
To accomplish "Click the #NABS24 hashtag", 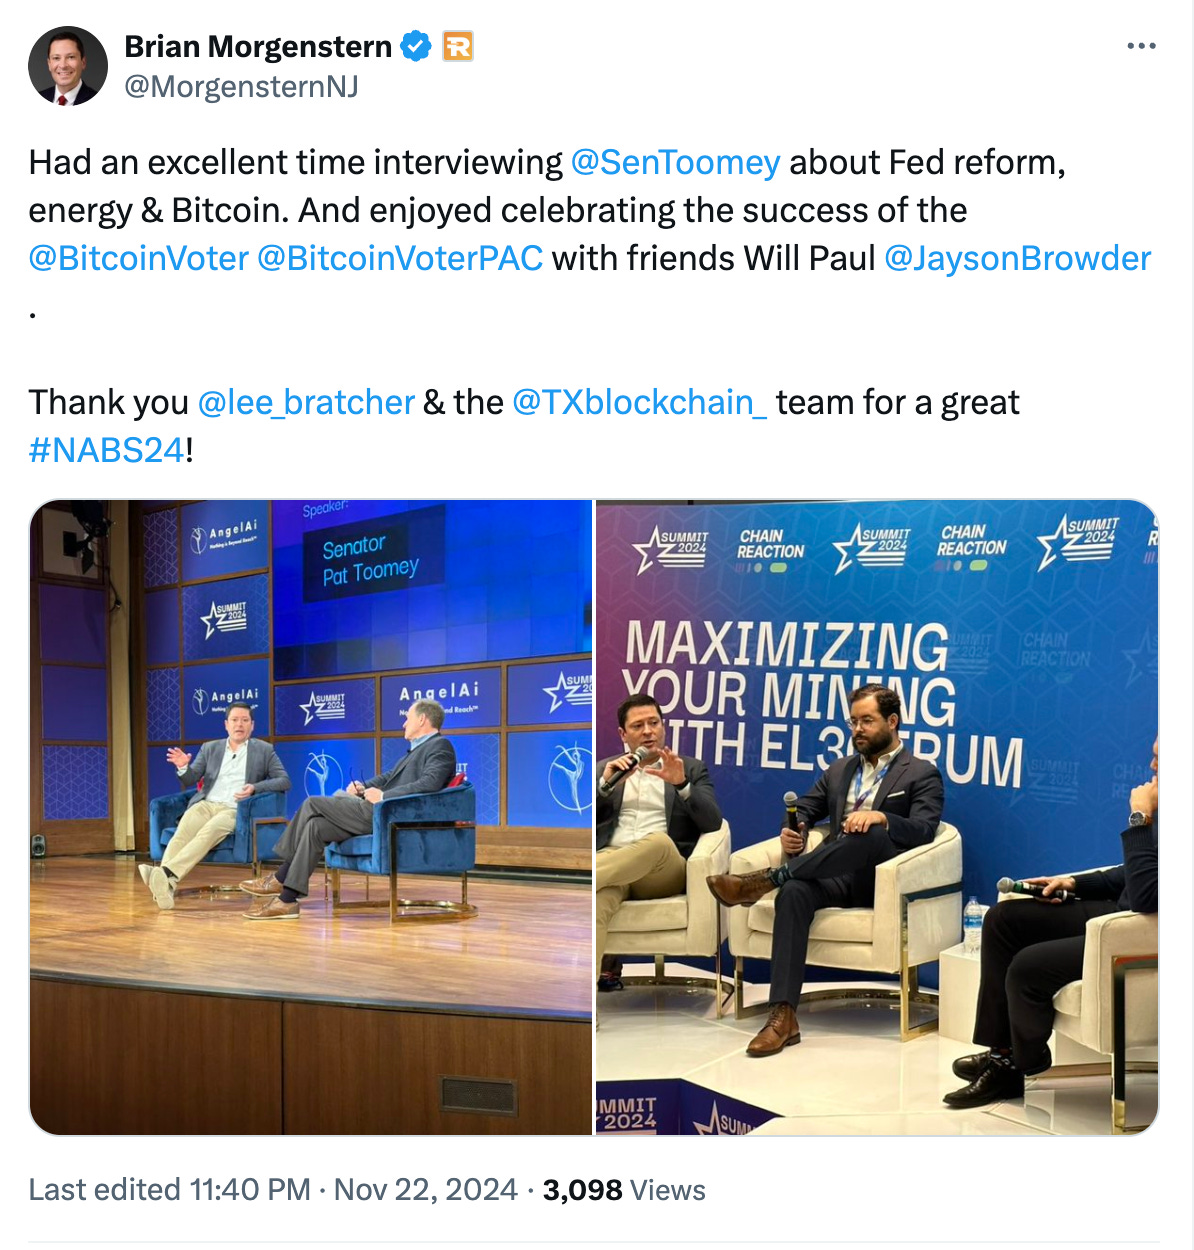I will pos(107,450).
